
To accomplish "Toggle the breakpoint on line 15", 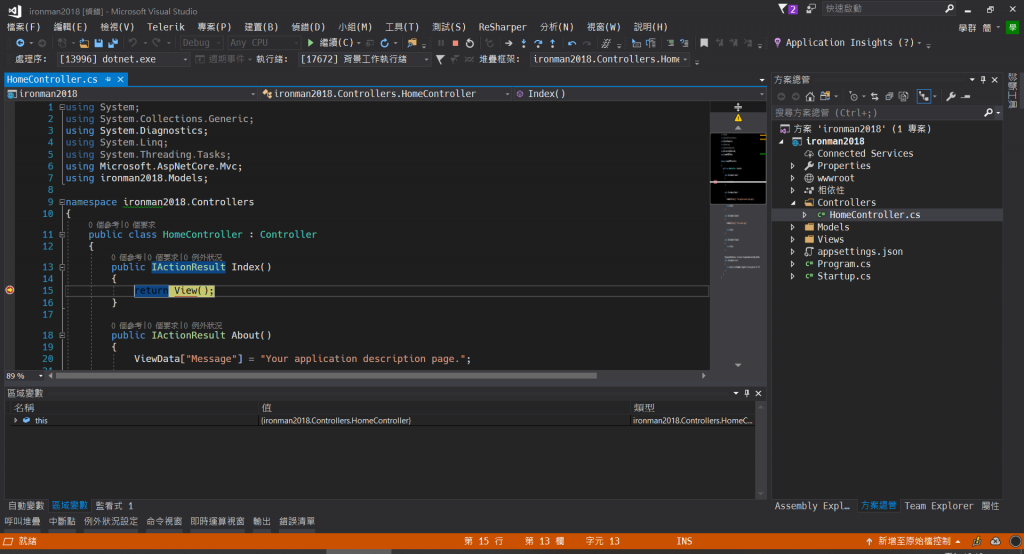I will click(x=10, y=290).
